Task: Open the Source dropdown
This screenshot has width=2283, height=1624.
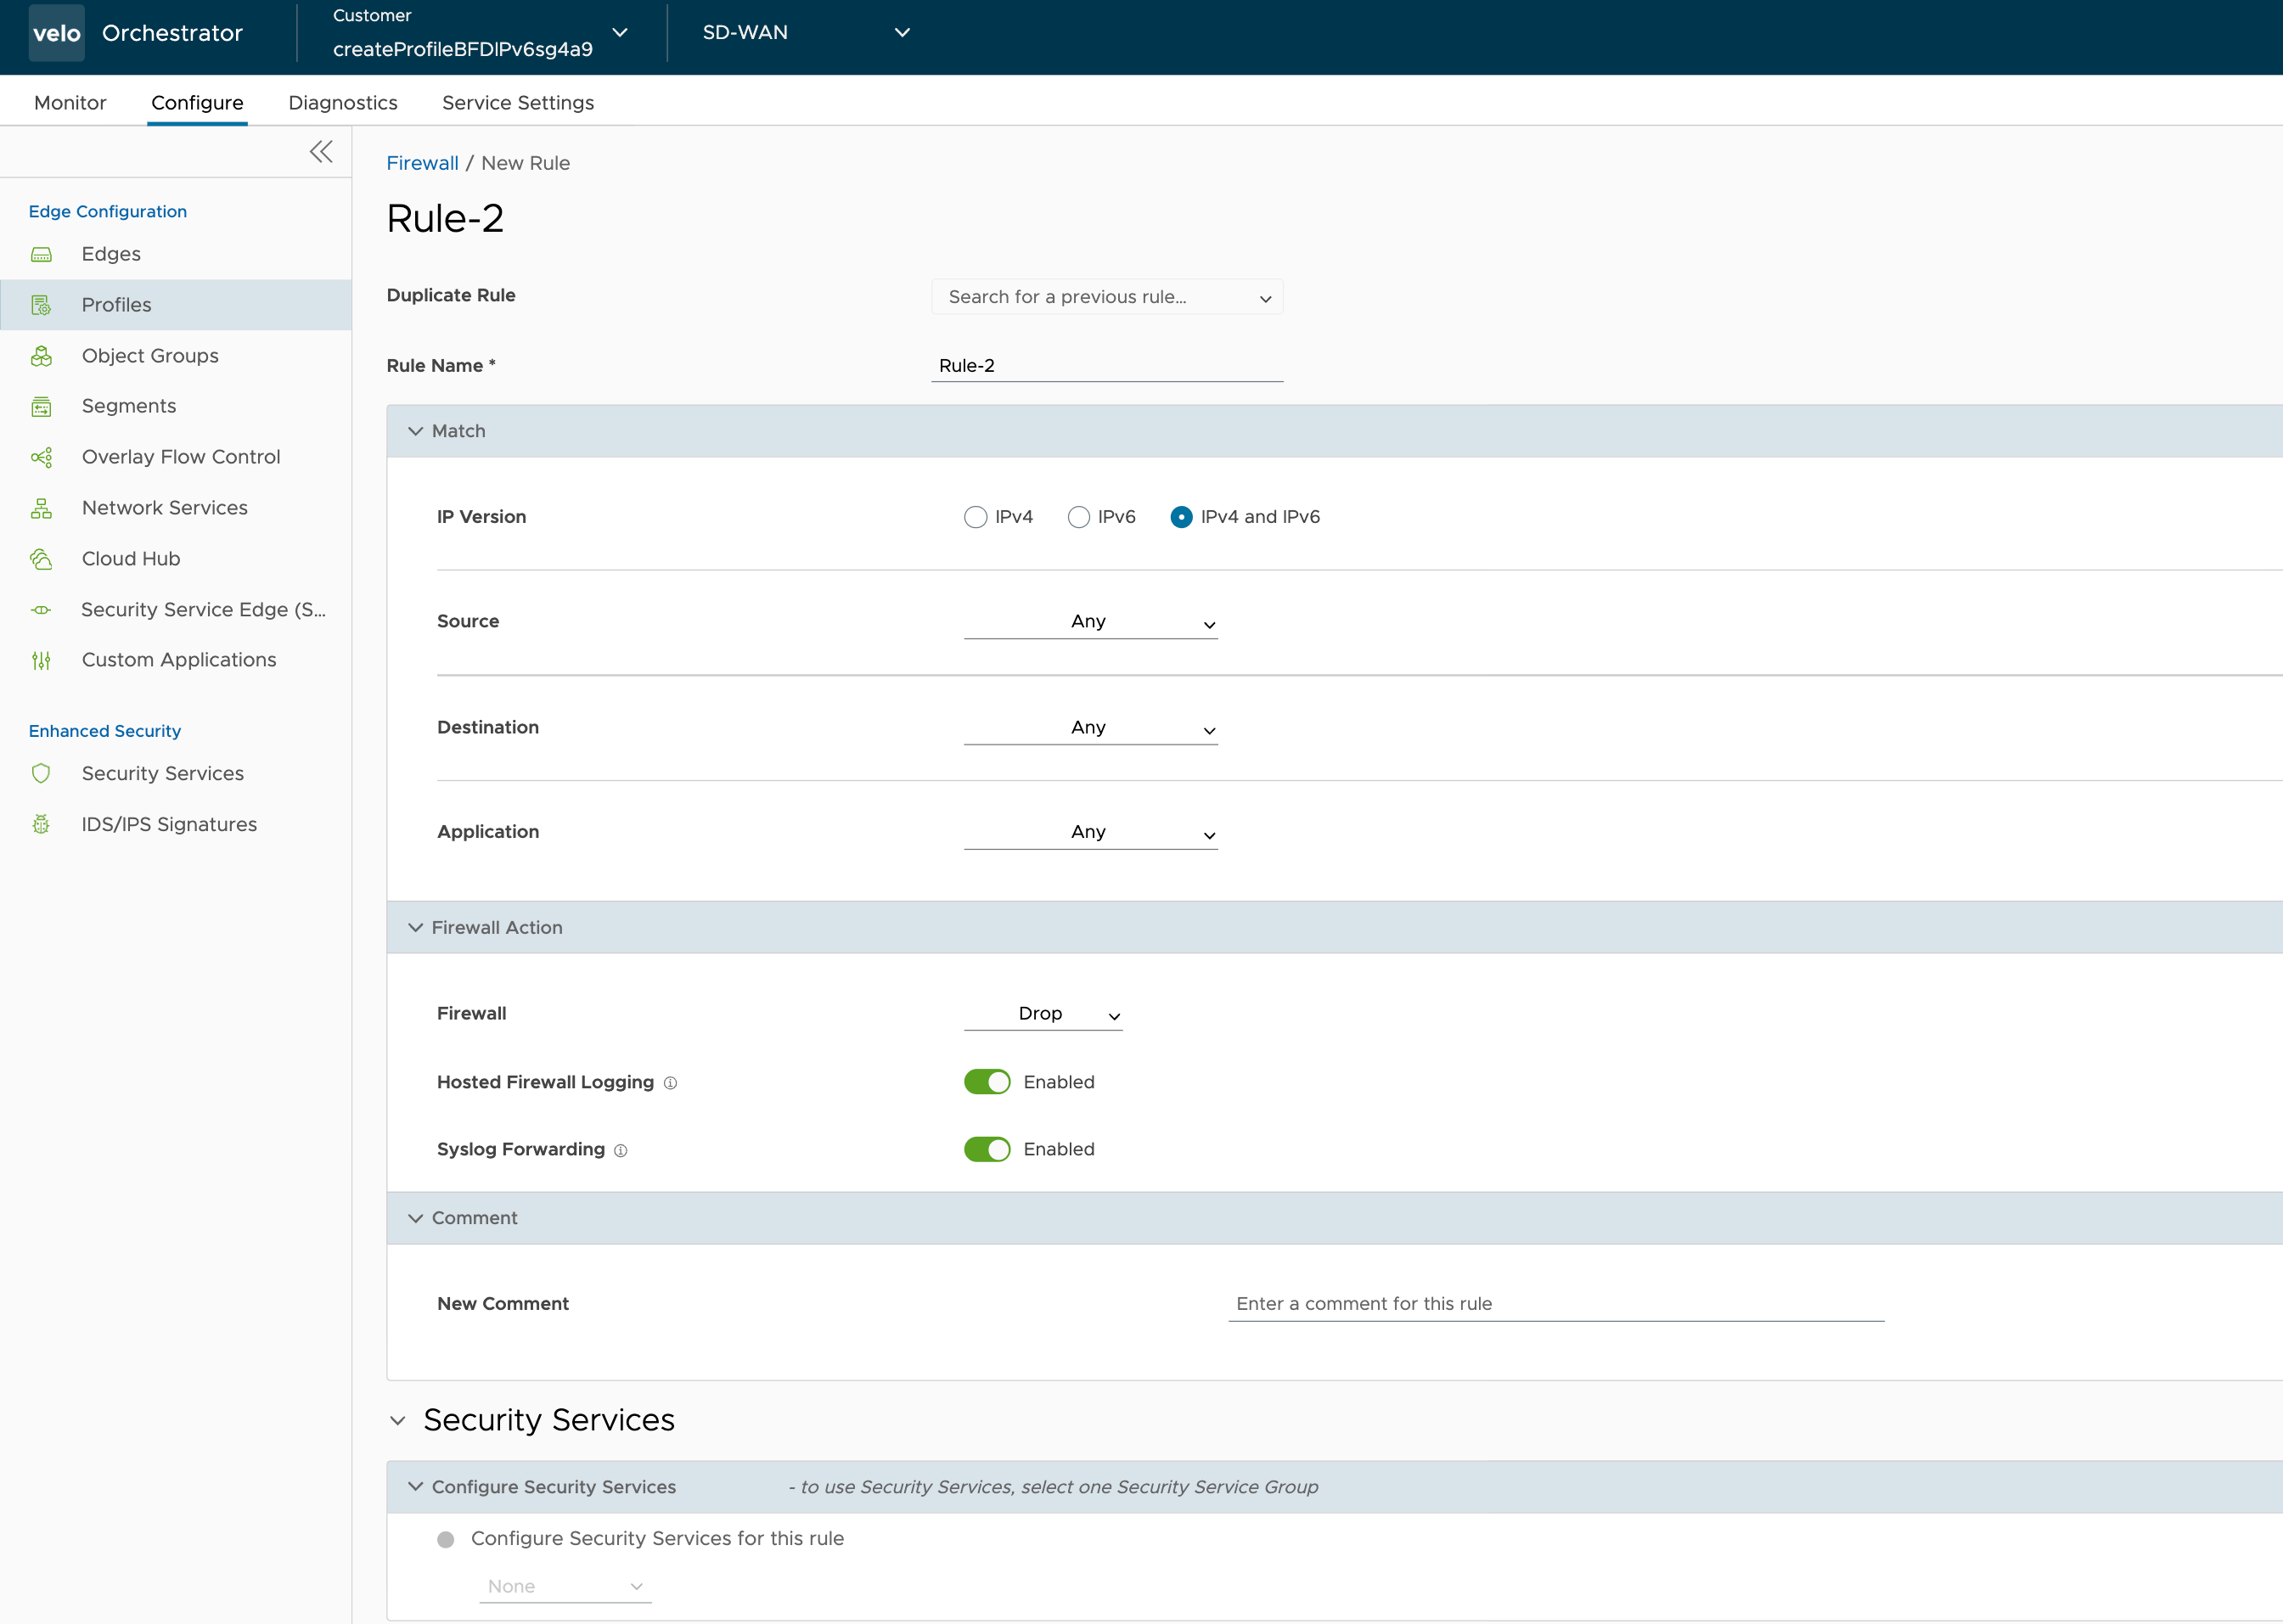Action: 1090,622
